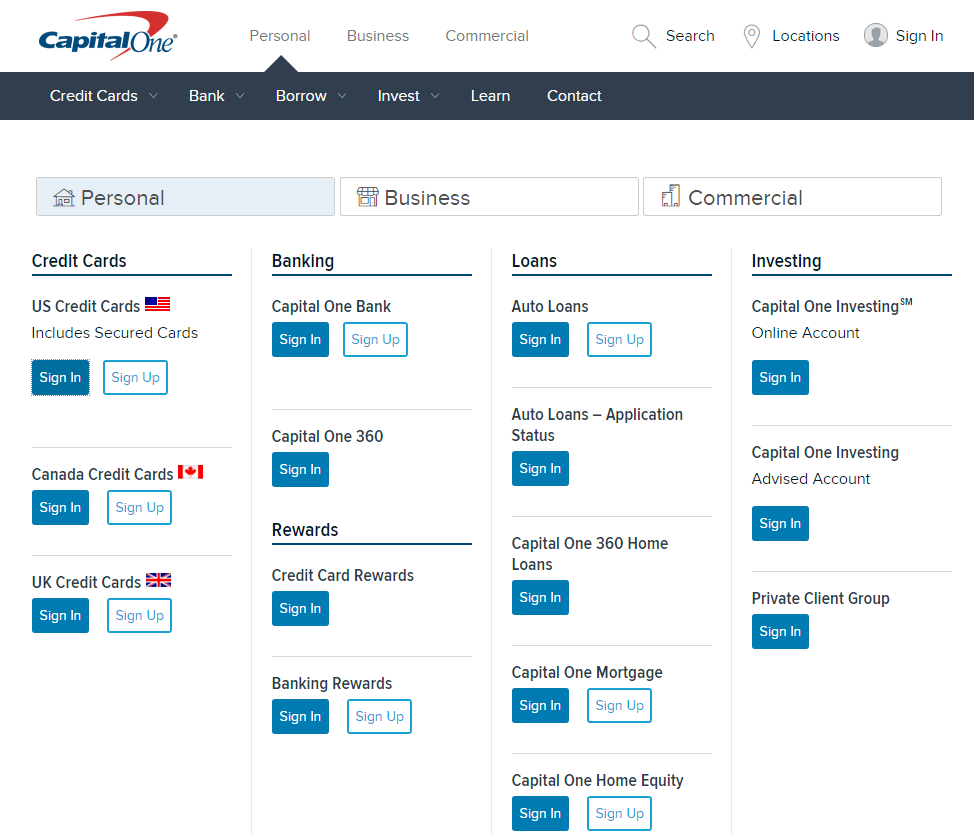
Task: Open the Contact menu item
Action: pos(574,96)
